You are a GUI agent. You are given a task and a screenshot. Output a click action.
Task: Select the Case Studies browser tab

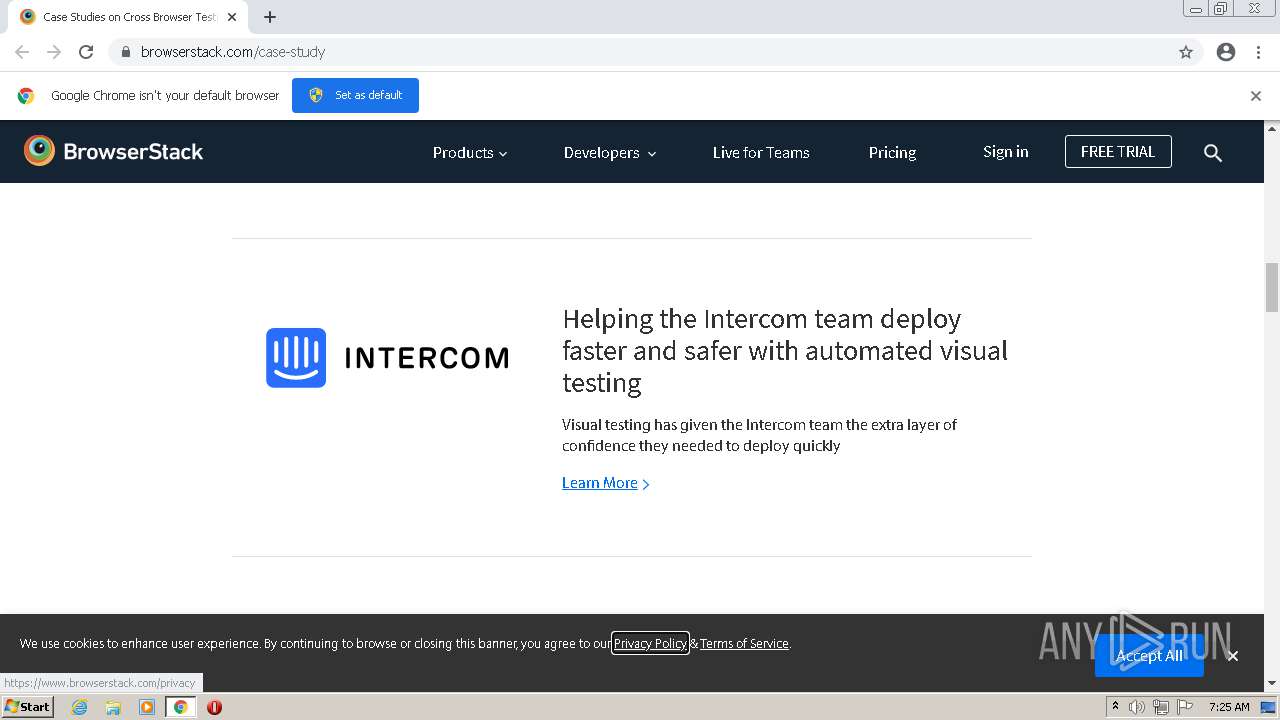(x=128, y=17)
